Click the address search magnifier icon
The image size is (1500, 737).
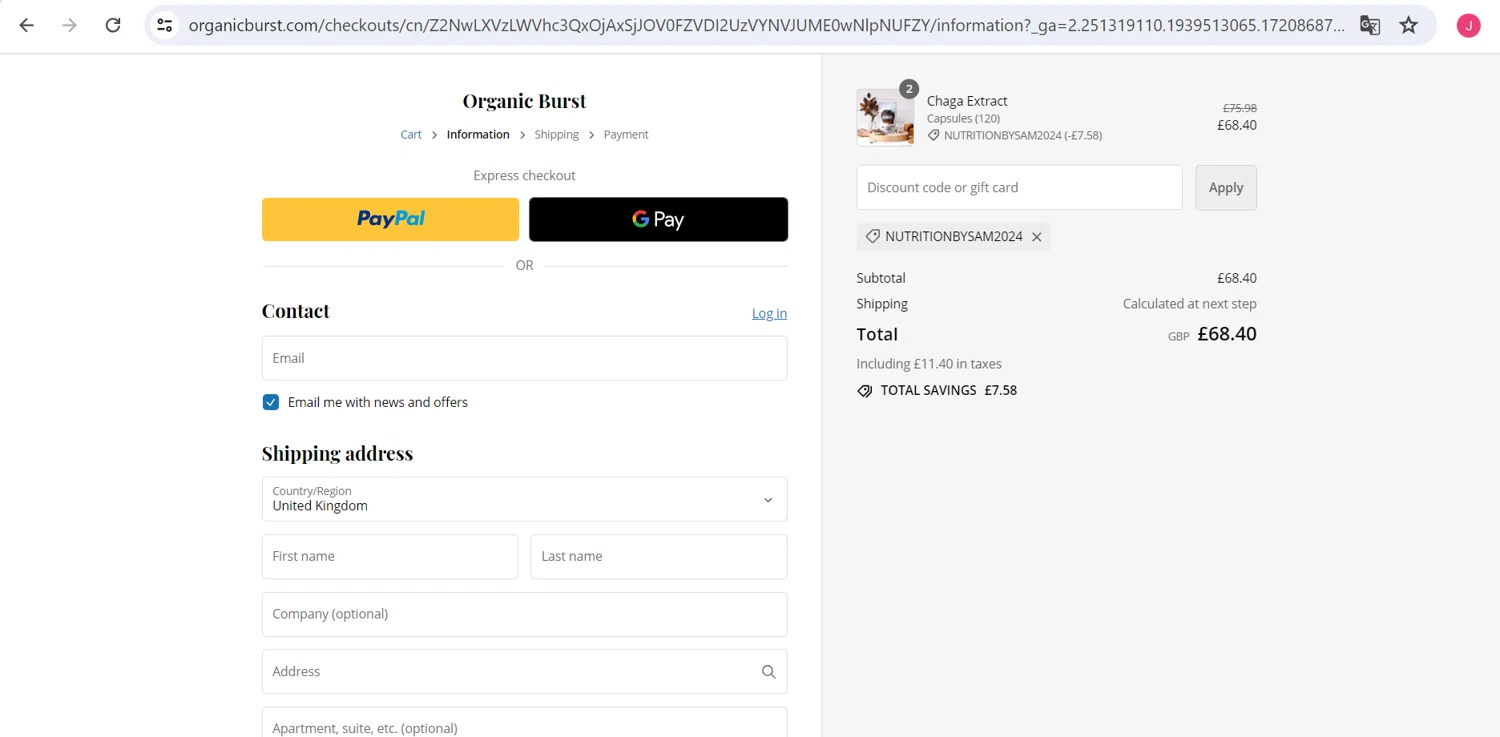pos(768,672)
